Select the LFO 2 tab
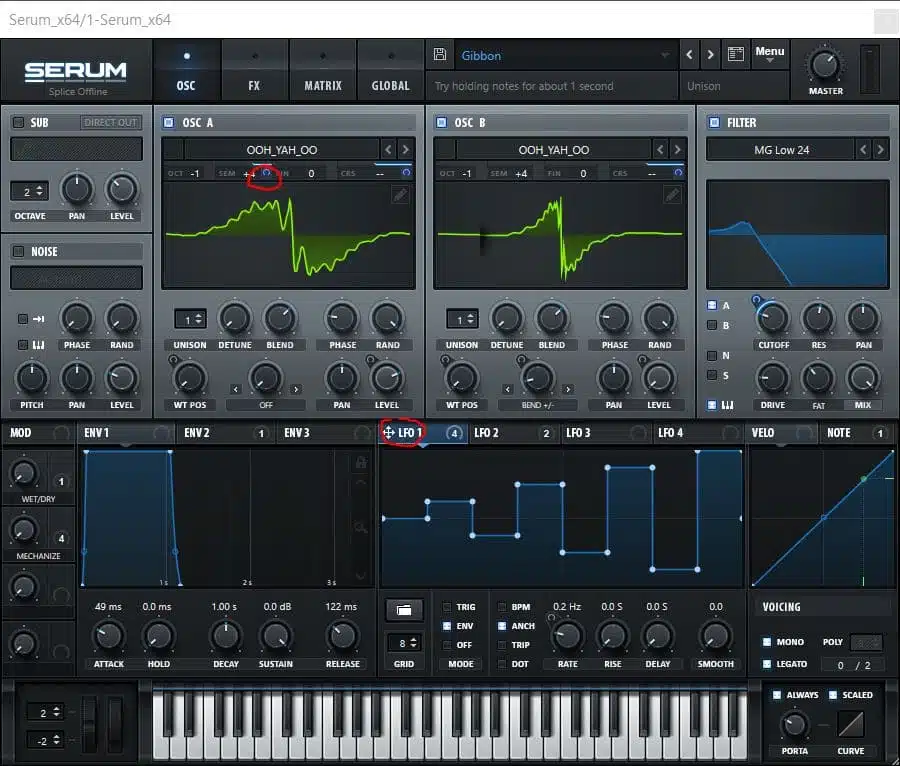 click(x=514, y=433)
